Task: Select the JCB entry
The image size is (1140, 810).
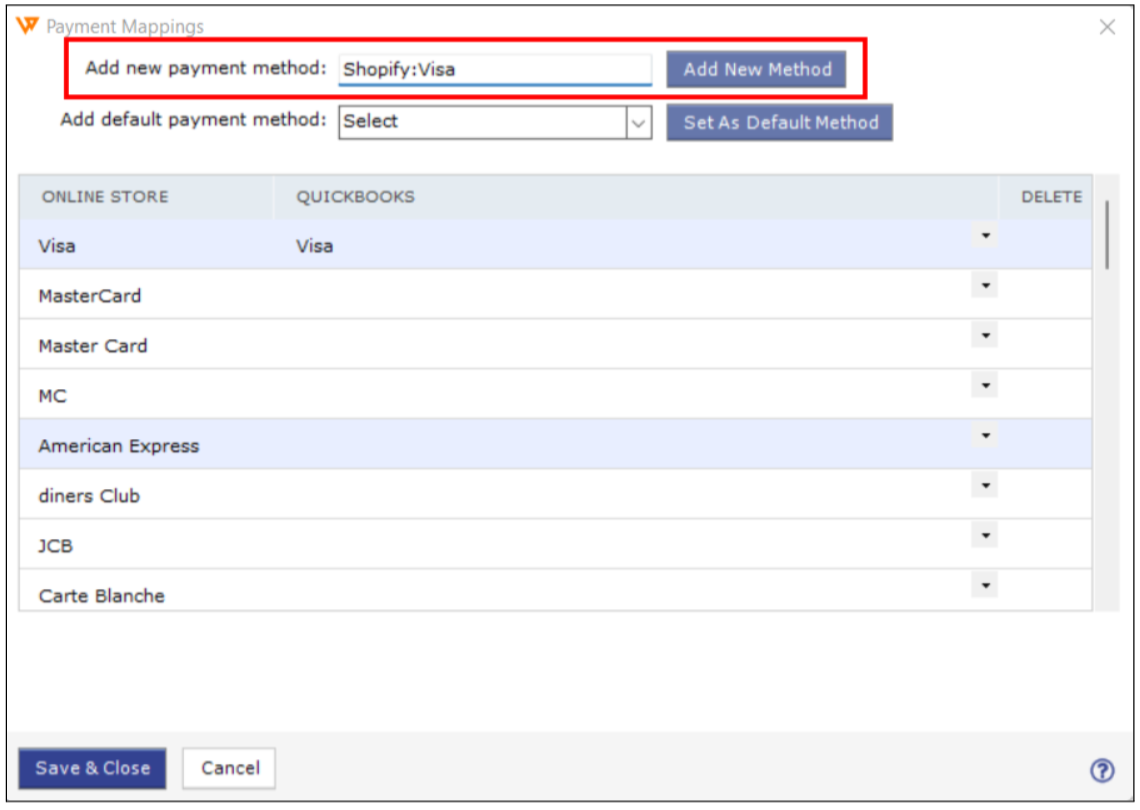Action: click(55, 546)
